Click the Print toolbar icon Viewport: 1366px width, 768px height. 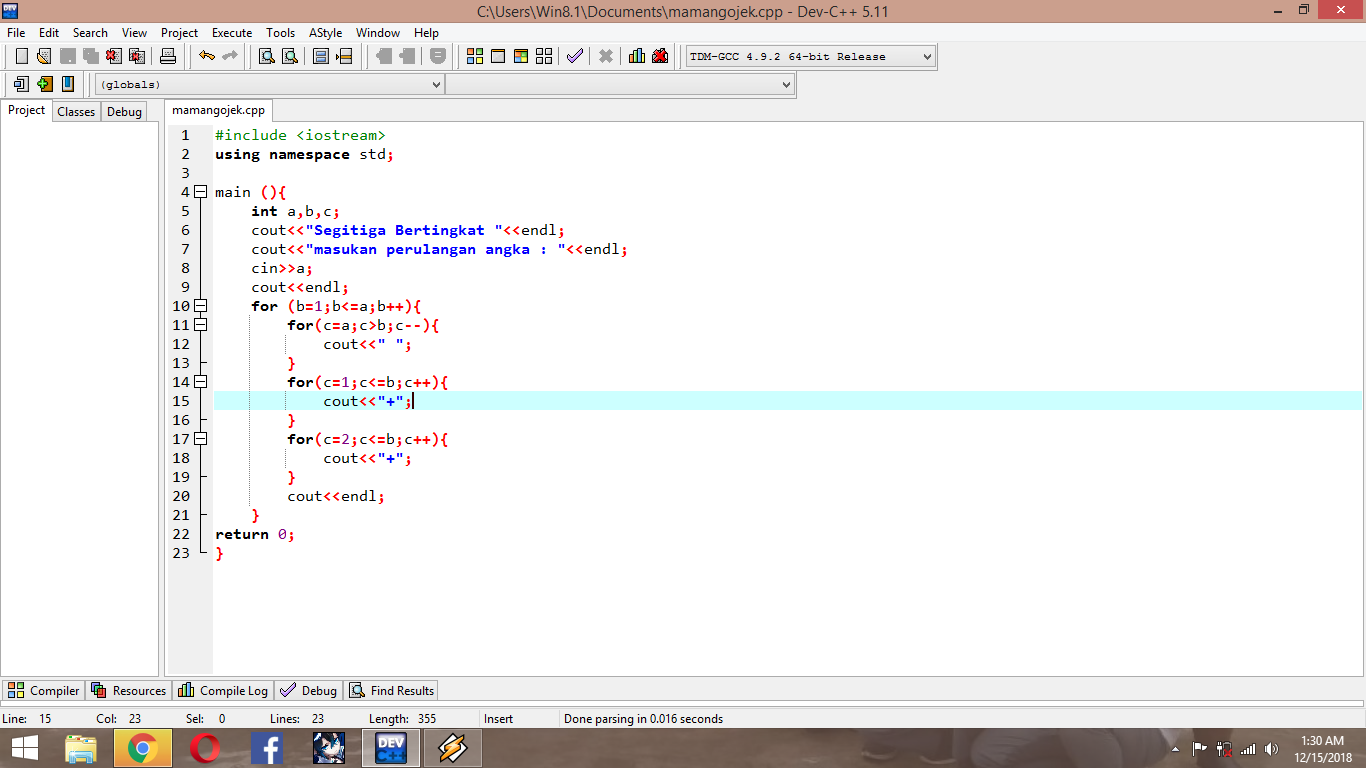click(x=168, y=56)
